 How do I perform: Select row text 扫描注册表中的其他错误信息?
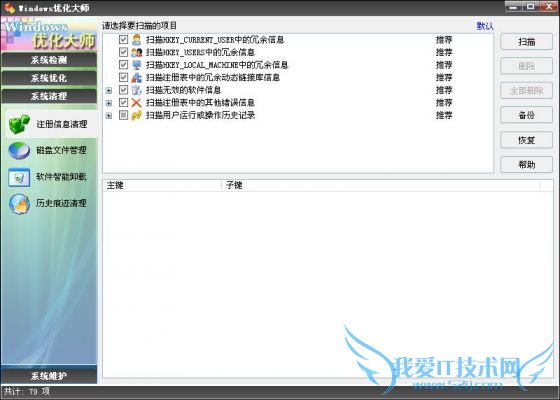click(200, 103)
